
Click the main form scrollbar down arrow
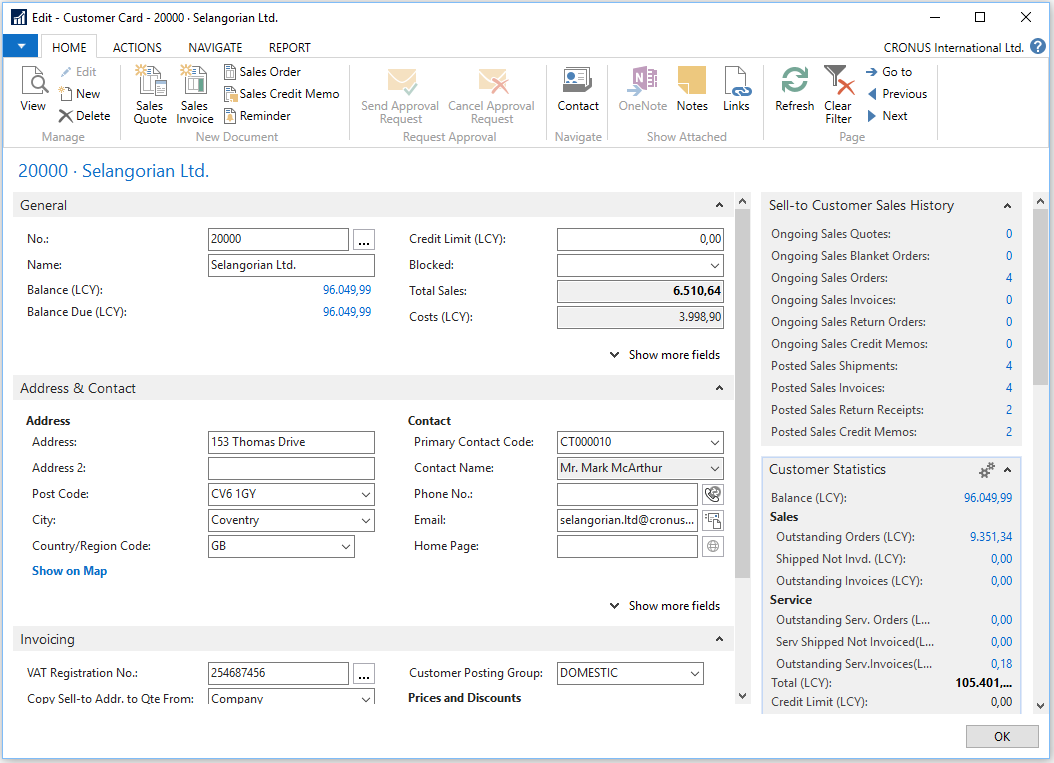742,696
